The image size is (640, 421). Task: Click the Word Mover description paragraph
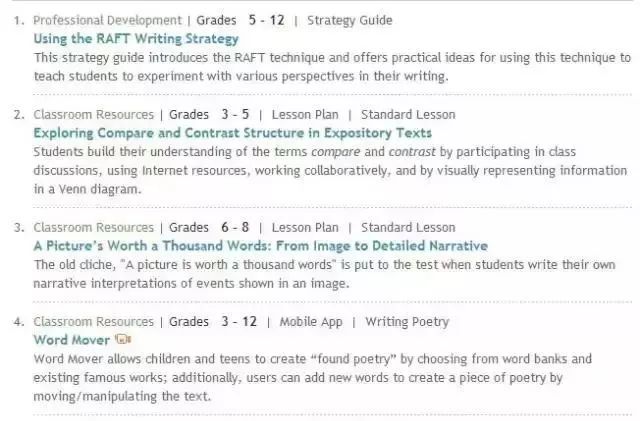(313, 378)
